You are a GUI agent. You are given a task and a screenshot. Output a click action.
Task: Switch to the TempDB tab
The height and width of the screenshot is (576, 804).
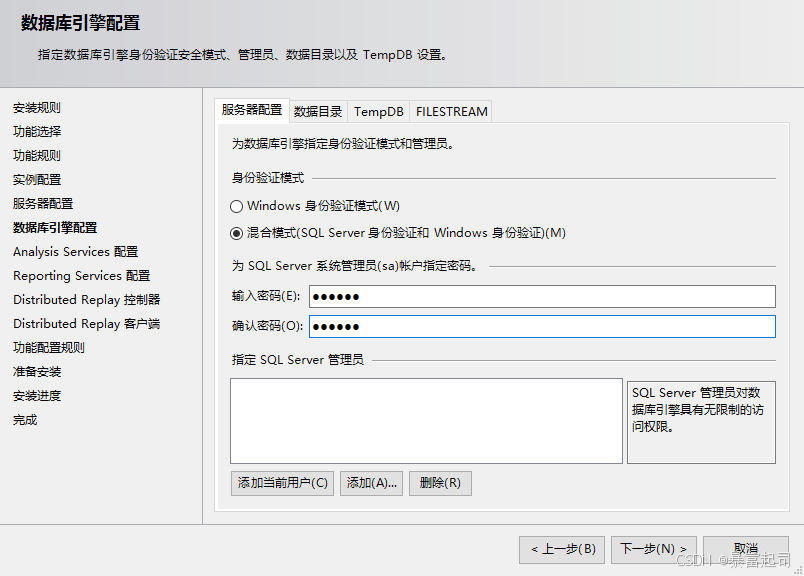[x=379, y=112]
